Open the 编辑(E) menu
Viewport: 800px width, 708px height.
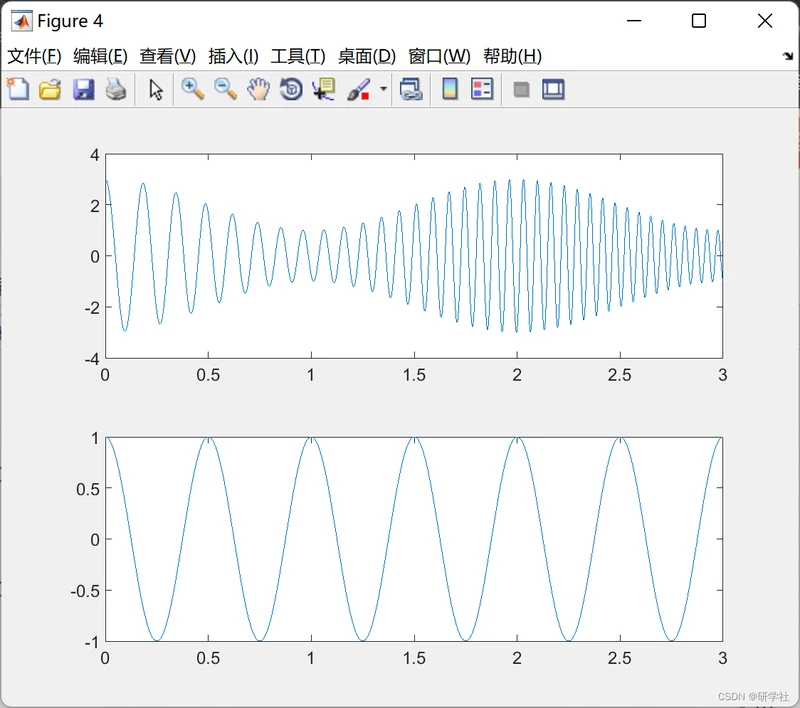101,56
